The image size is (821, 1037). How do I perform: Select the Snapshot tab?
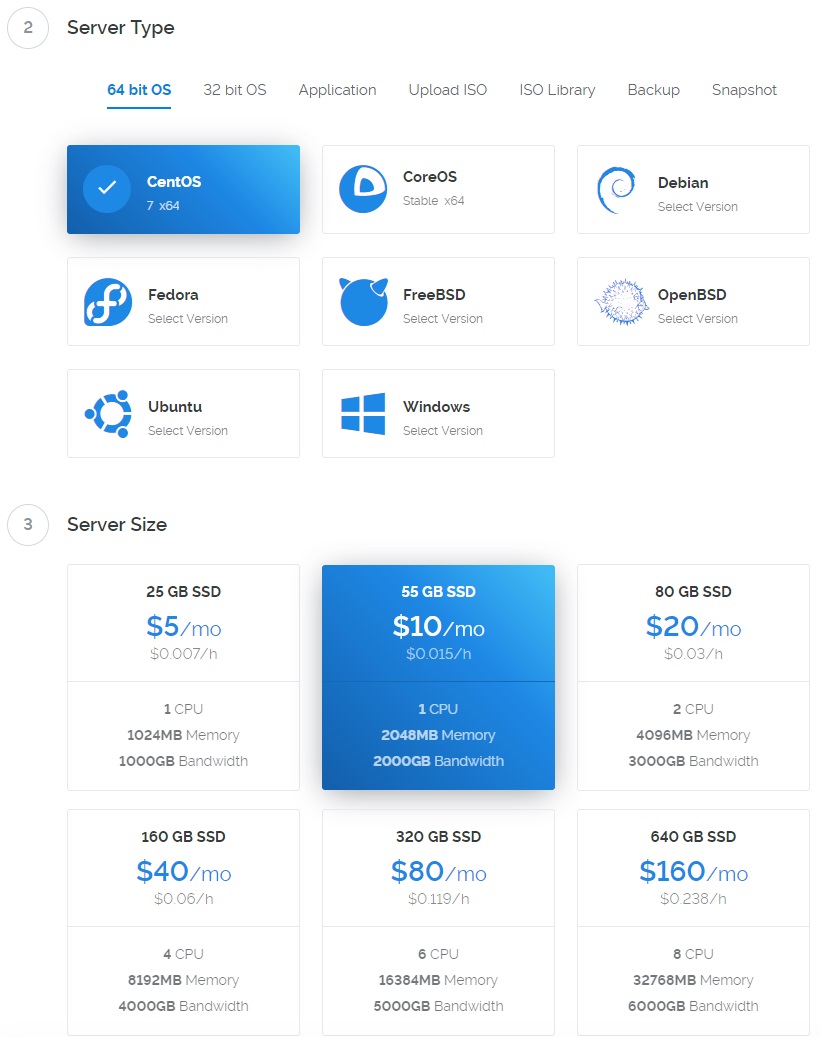tap(744, 90)
